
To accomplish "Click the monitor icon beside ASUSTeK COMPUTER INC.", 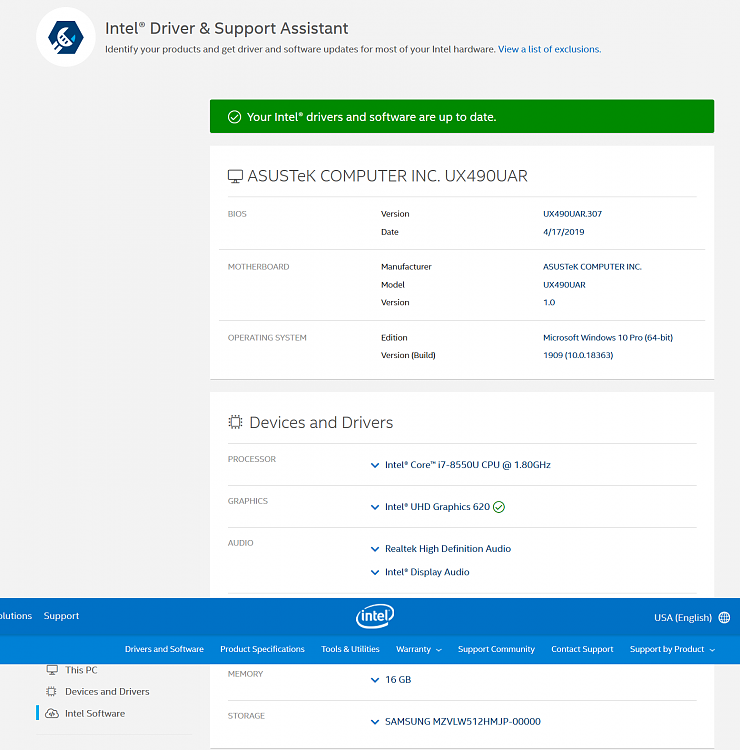I will 235,176.
